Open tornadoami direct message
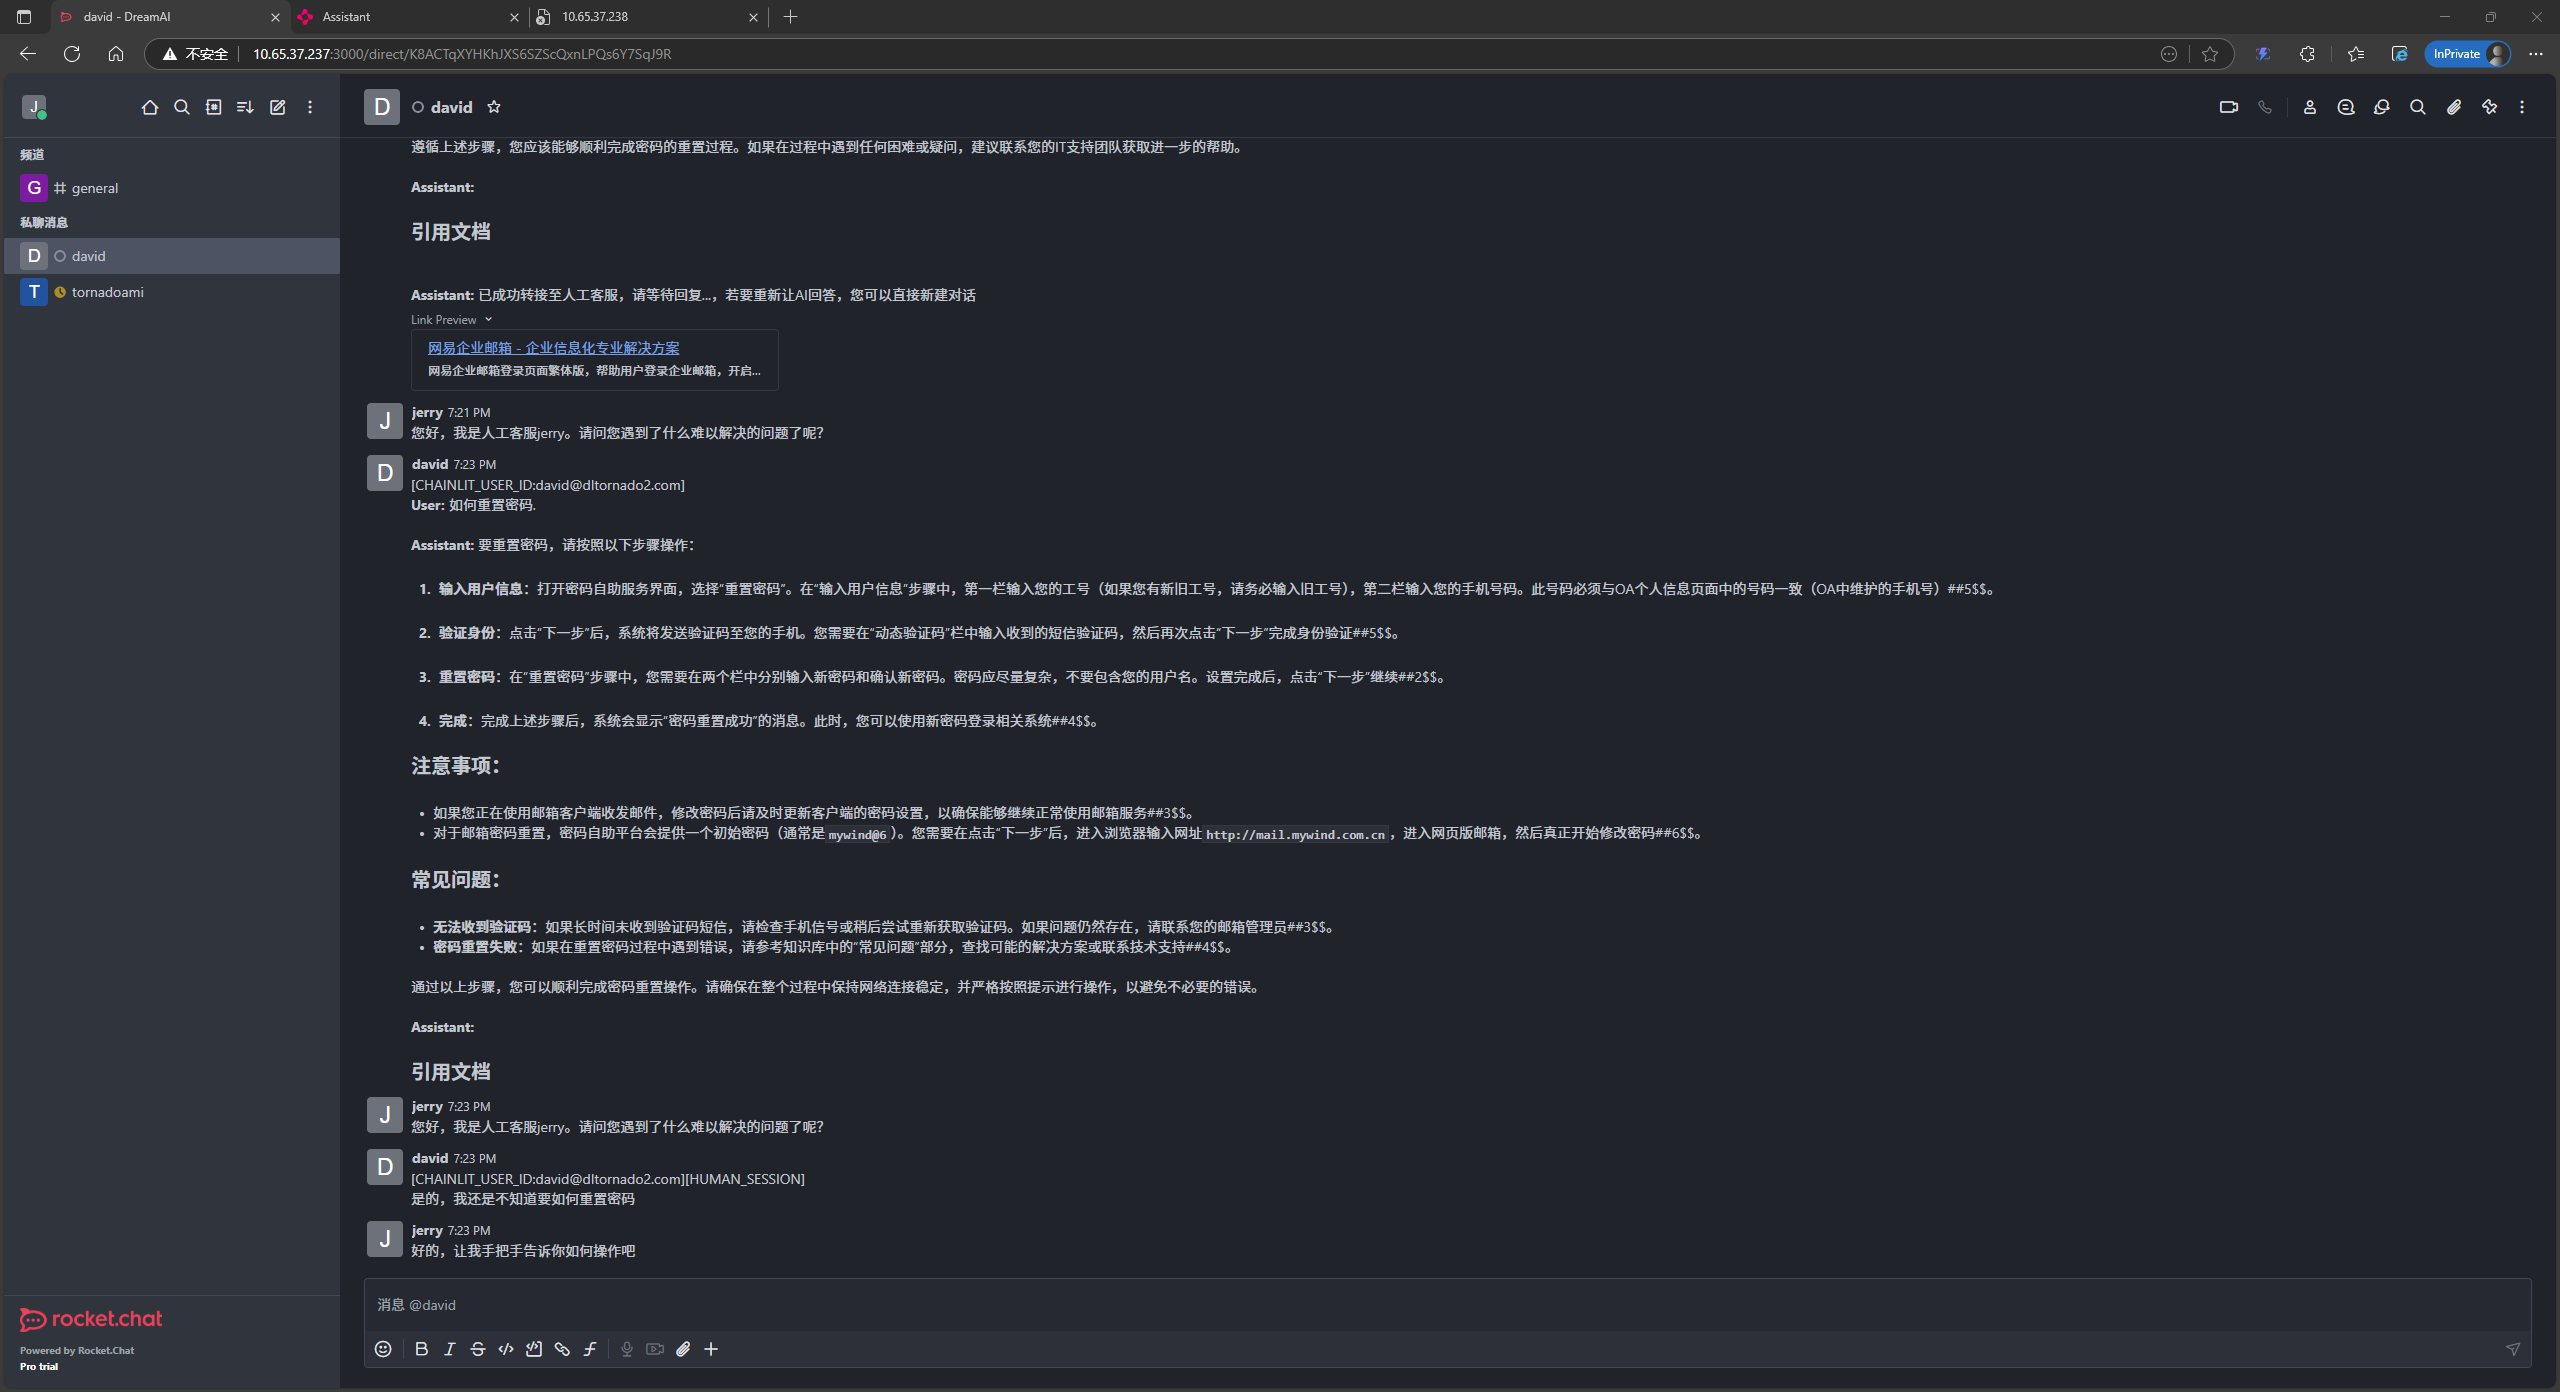Screen dimensions: 2560x1392 point(107,292)
